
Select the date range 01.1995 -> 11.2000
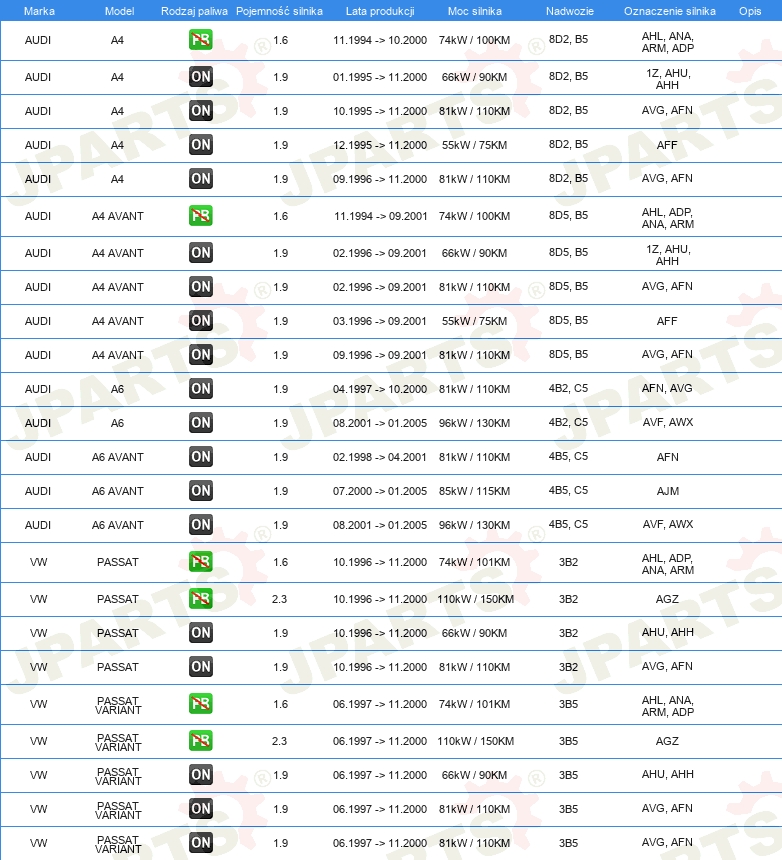(380, 77)
